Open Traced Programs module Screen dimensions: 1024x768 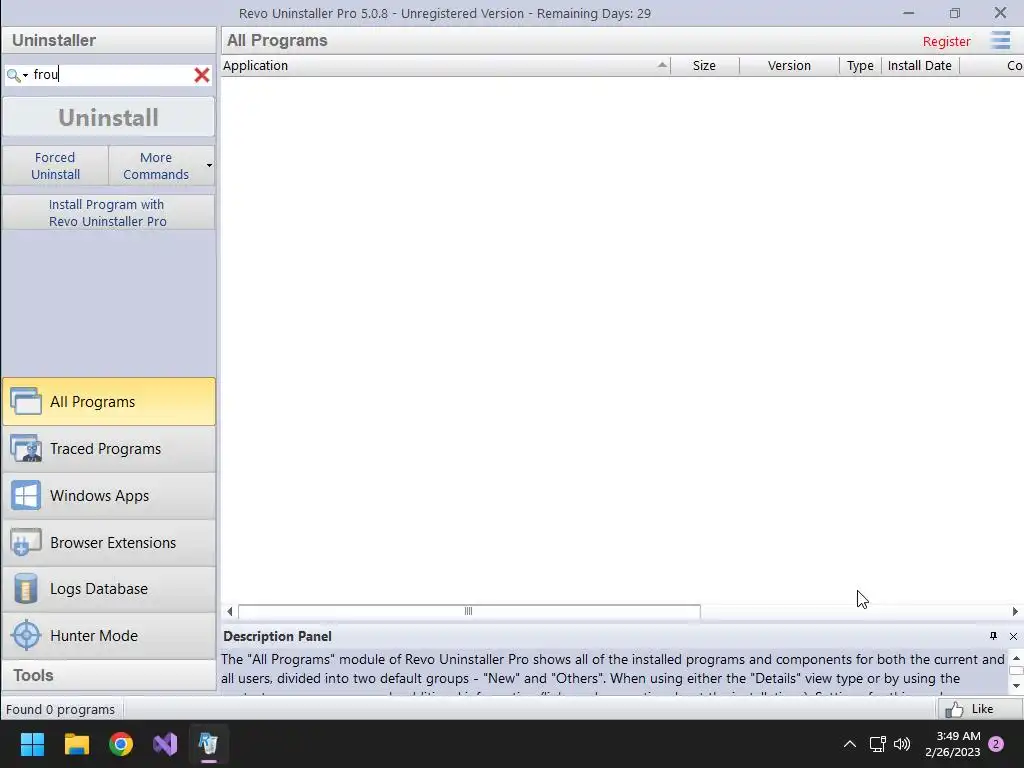click(108, 449)
